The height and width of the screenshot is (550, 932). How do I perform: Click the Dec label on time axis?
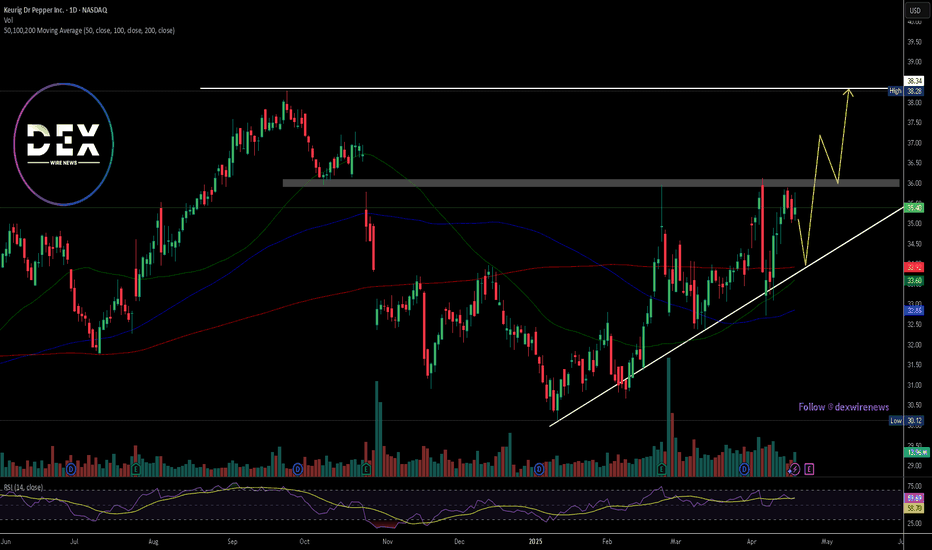point(459,542)
